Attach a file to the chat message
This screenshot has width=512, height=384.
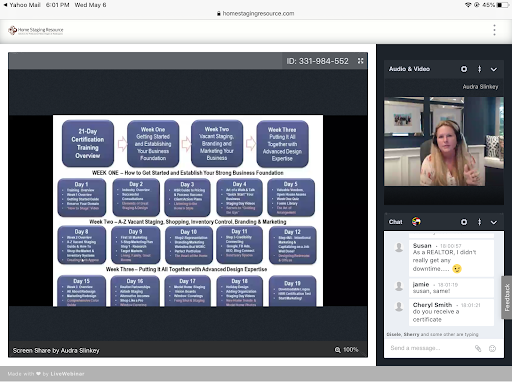478,348
